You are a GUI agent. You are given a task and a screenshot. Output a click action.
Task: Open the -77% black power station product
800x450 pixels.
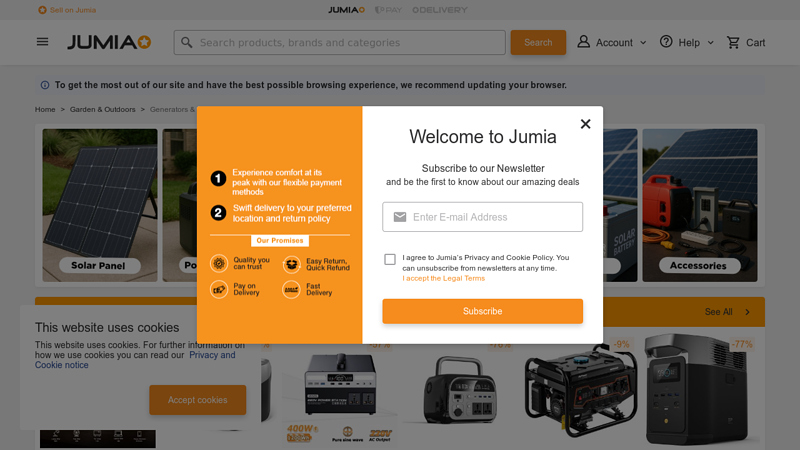point(697,390)
